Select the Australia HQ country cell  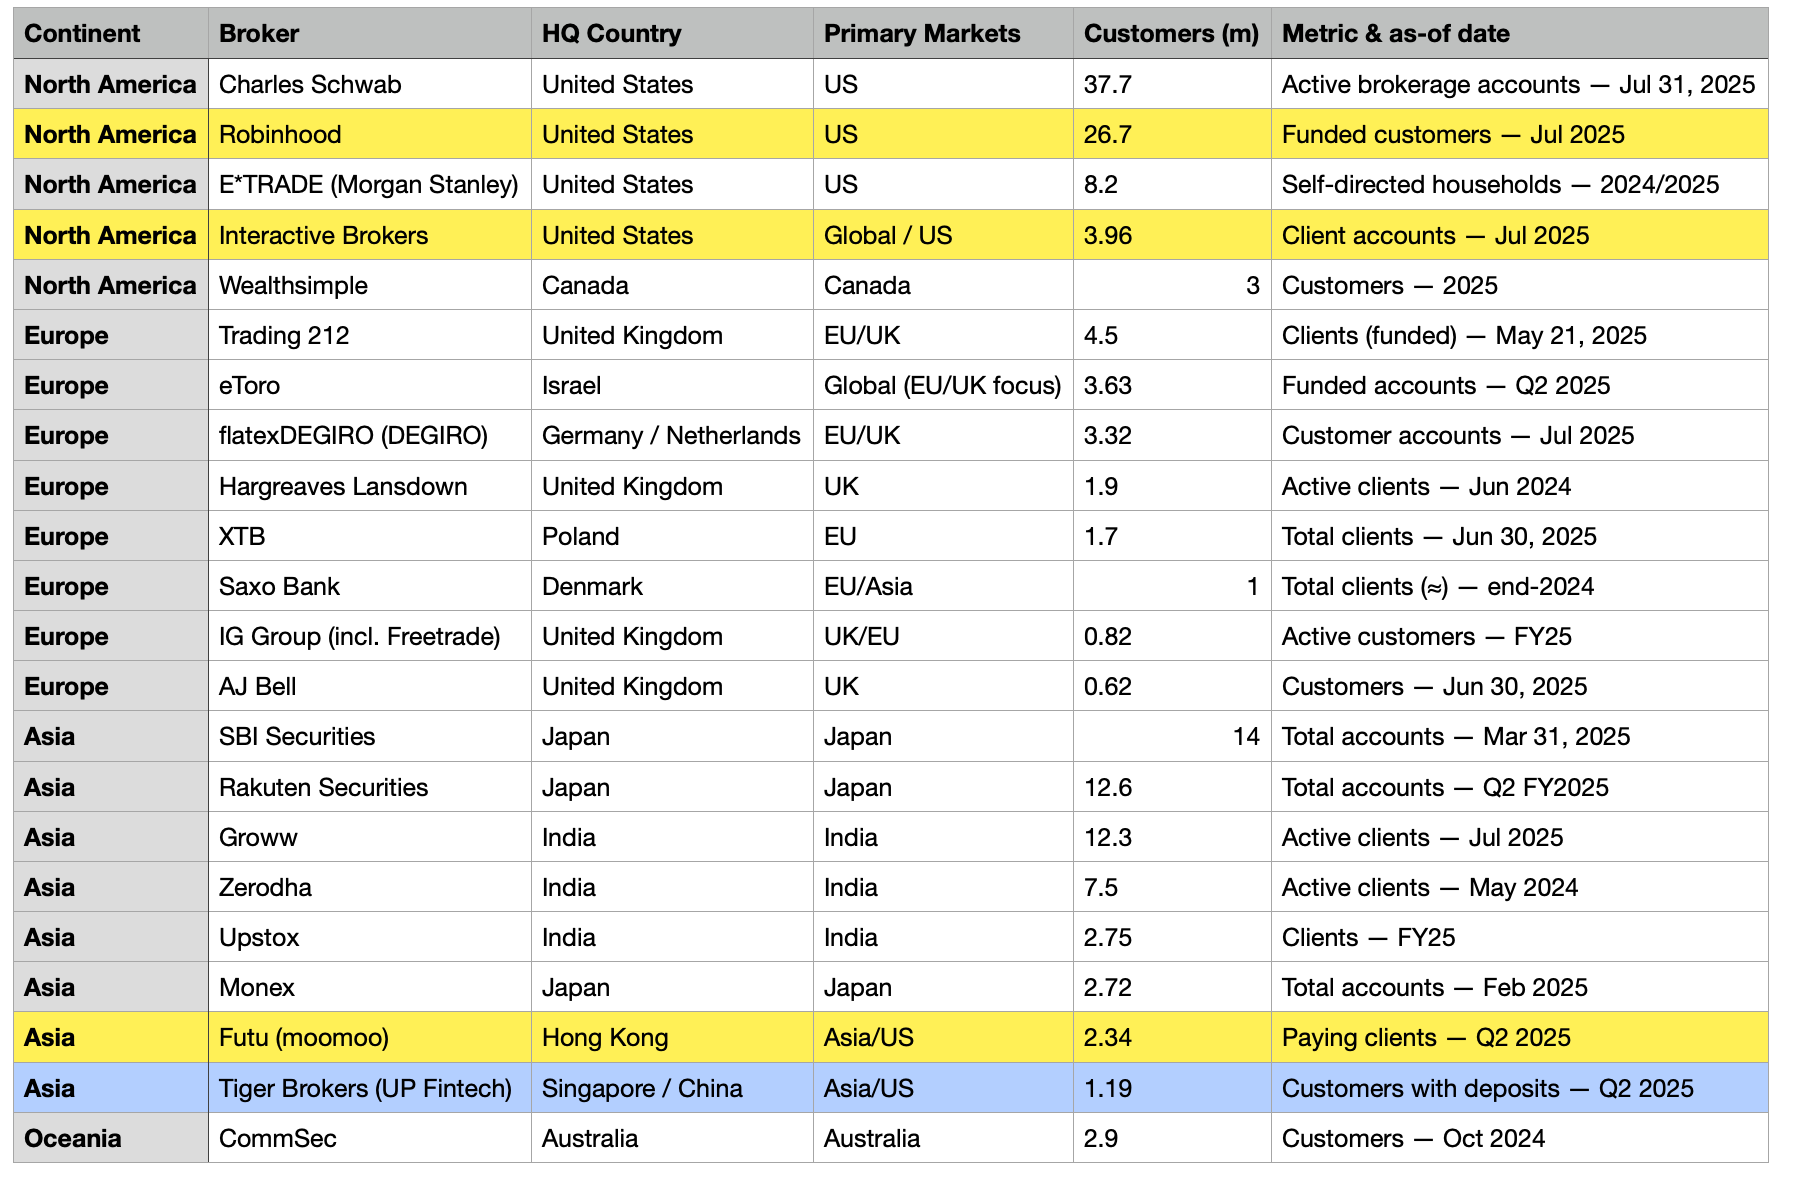(x=672, y=1138)
